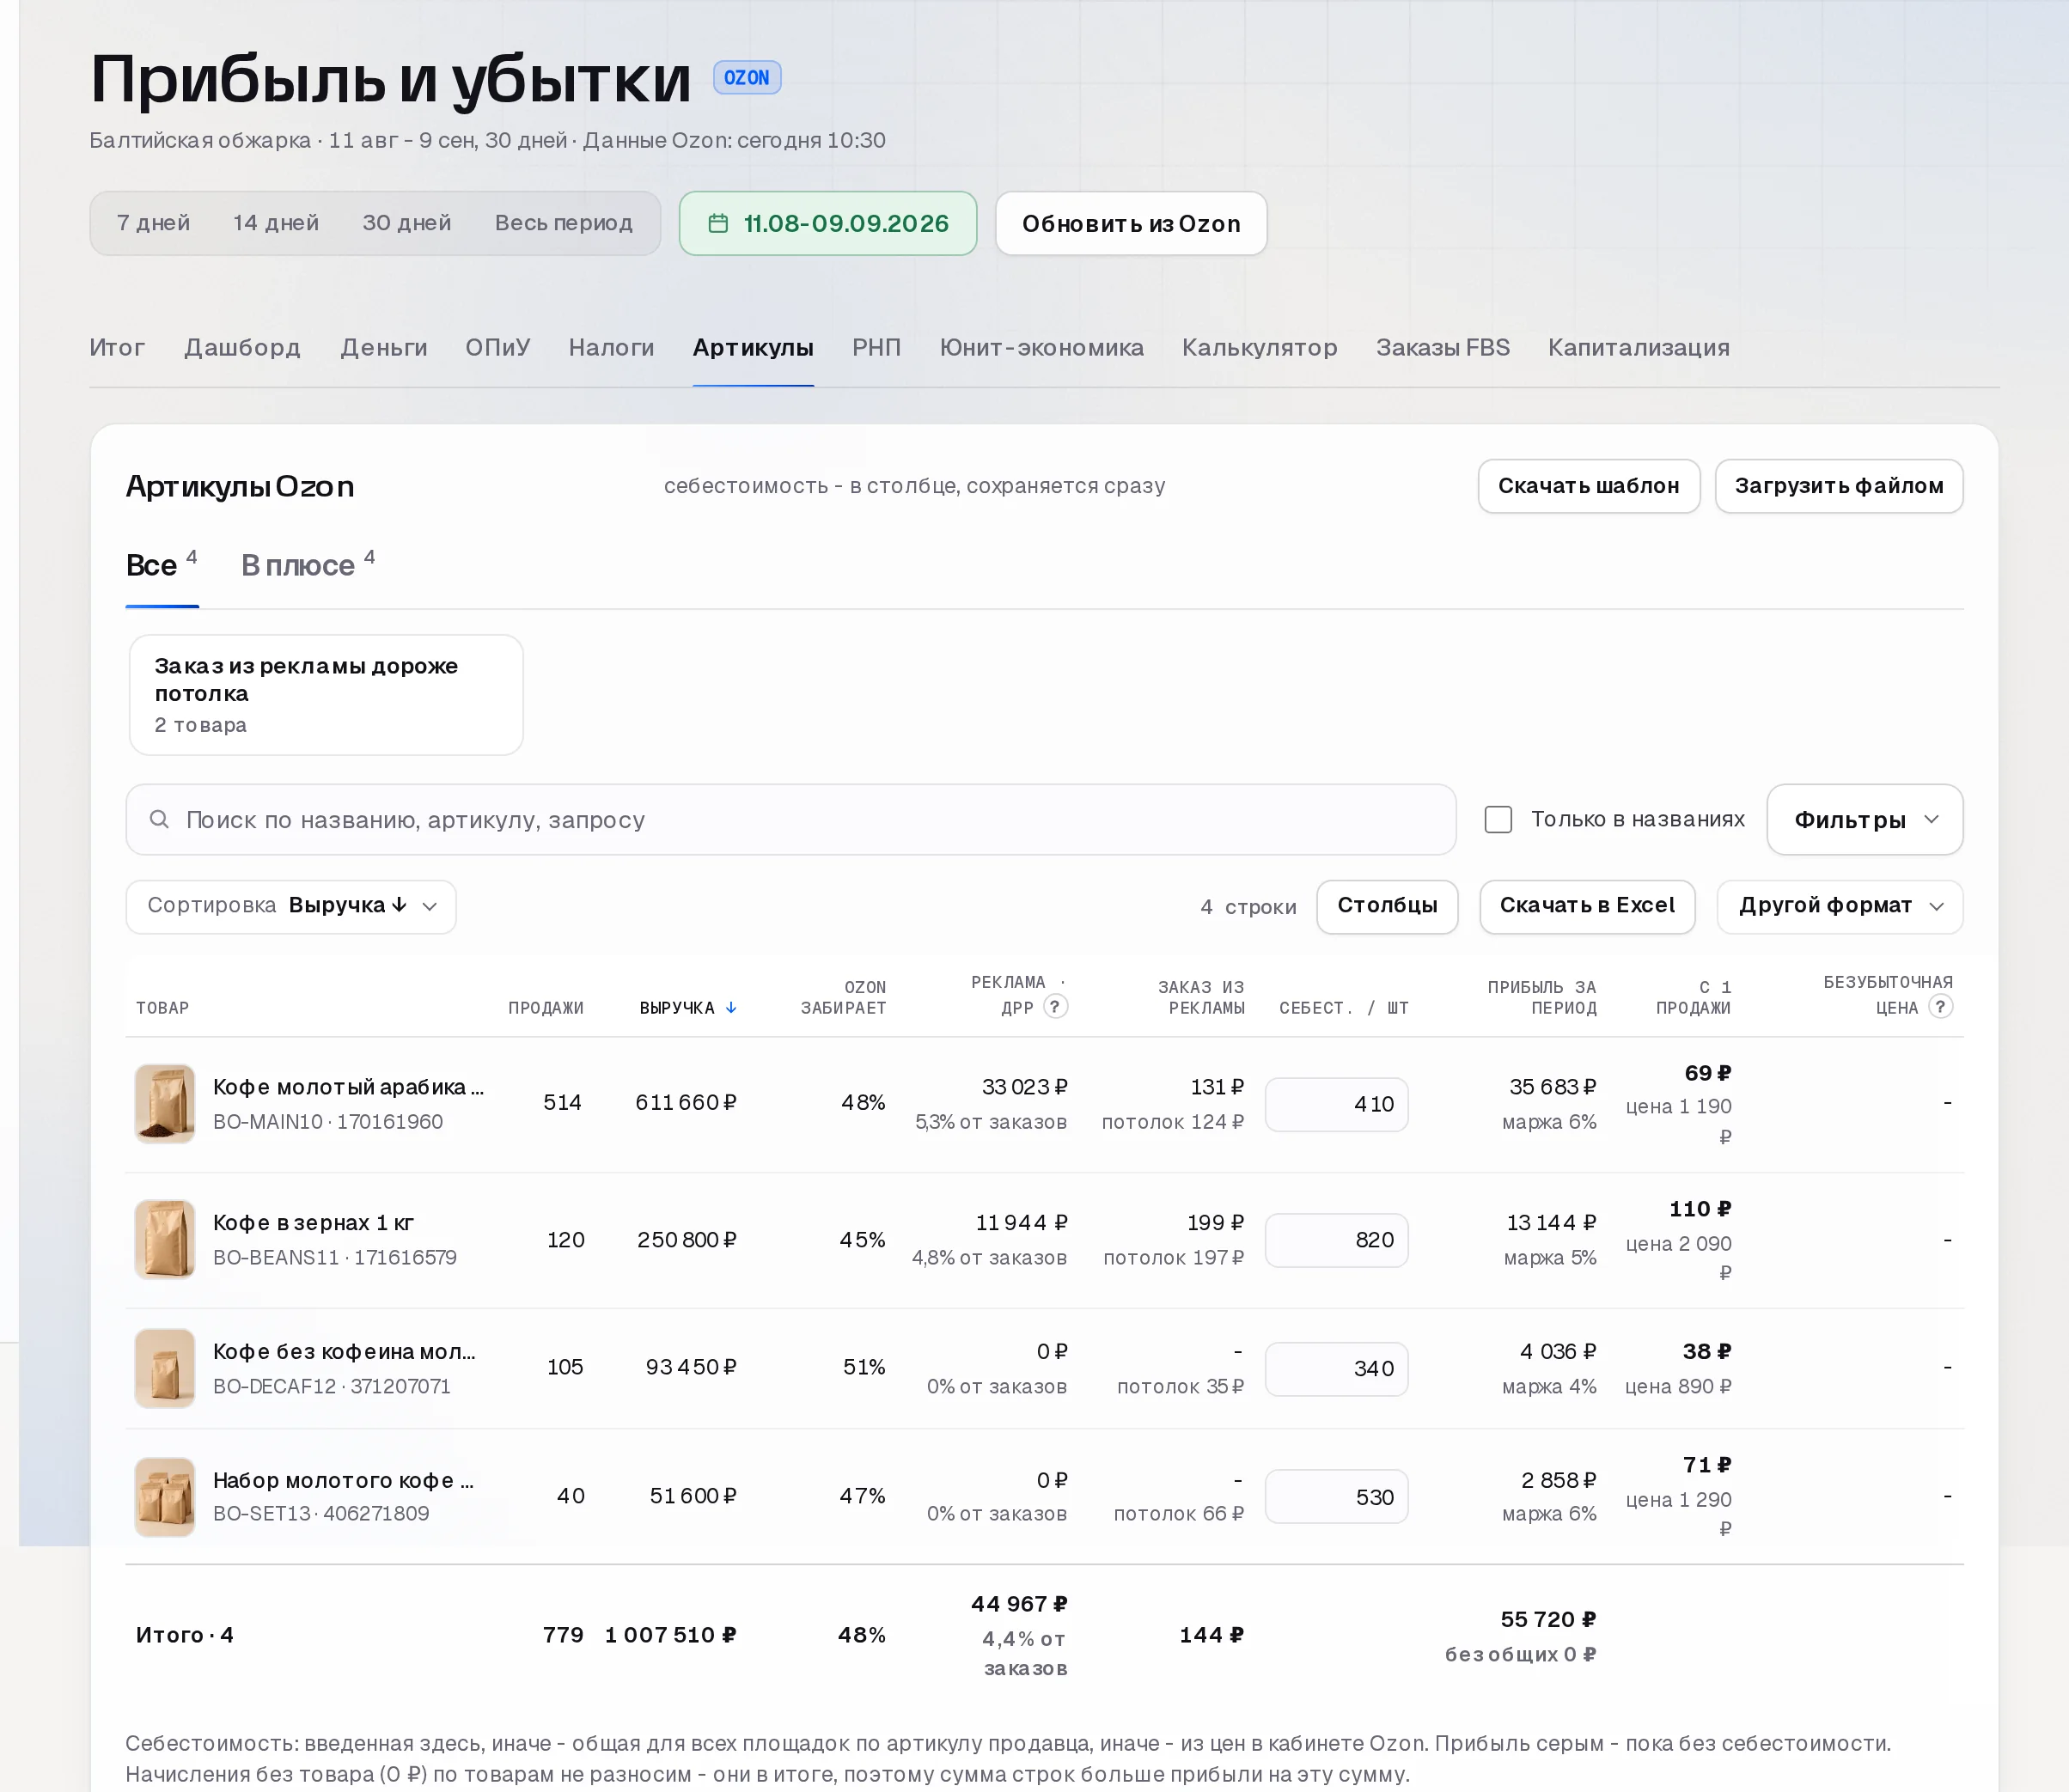
Task: Open thumbnail of Кофе в зернах 1 кг
Action: click(165, 1239)
